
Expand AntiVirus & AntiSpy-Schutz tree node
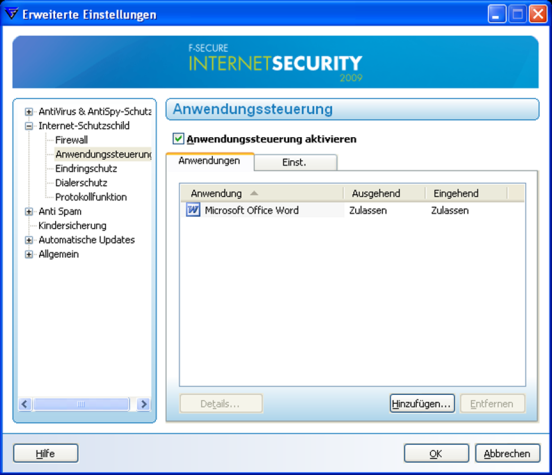point(29,112)
